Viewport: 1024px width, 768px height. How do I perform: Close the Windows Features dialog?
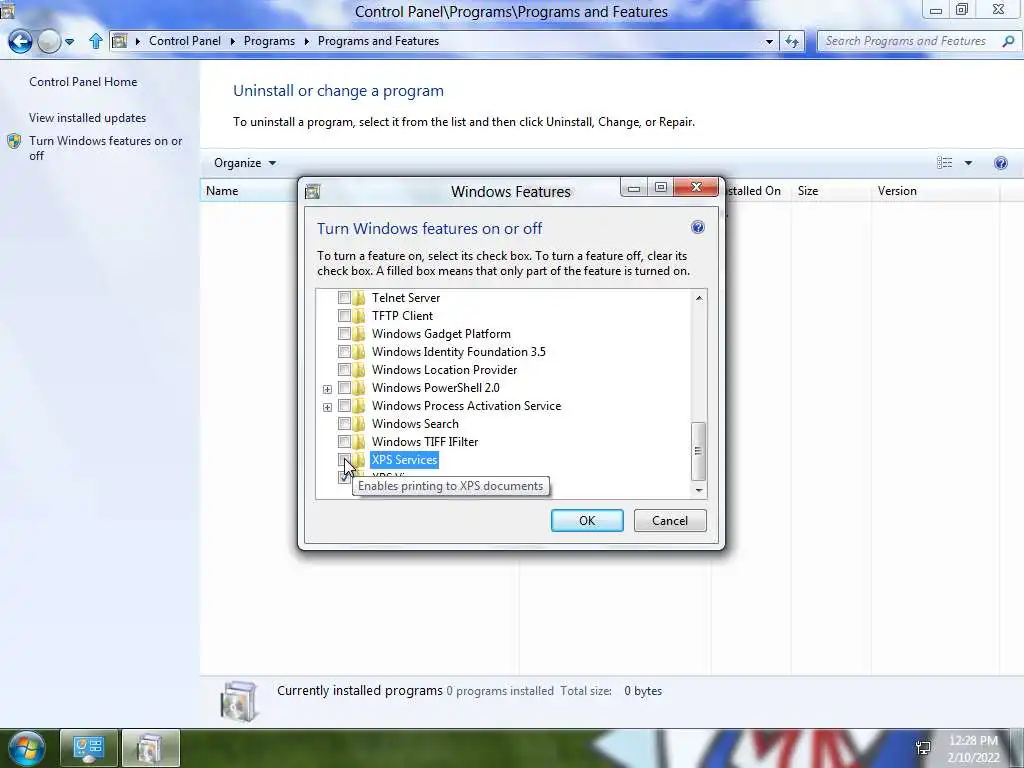[696, 187]
